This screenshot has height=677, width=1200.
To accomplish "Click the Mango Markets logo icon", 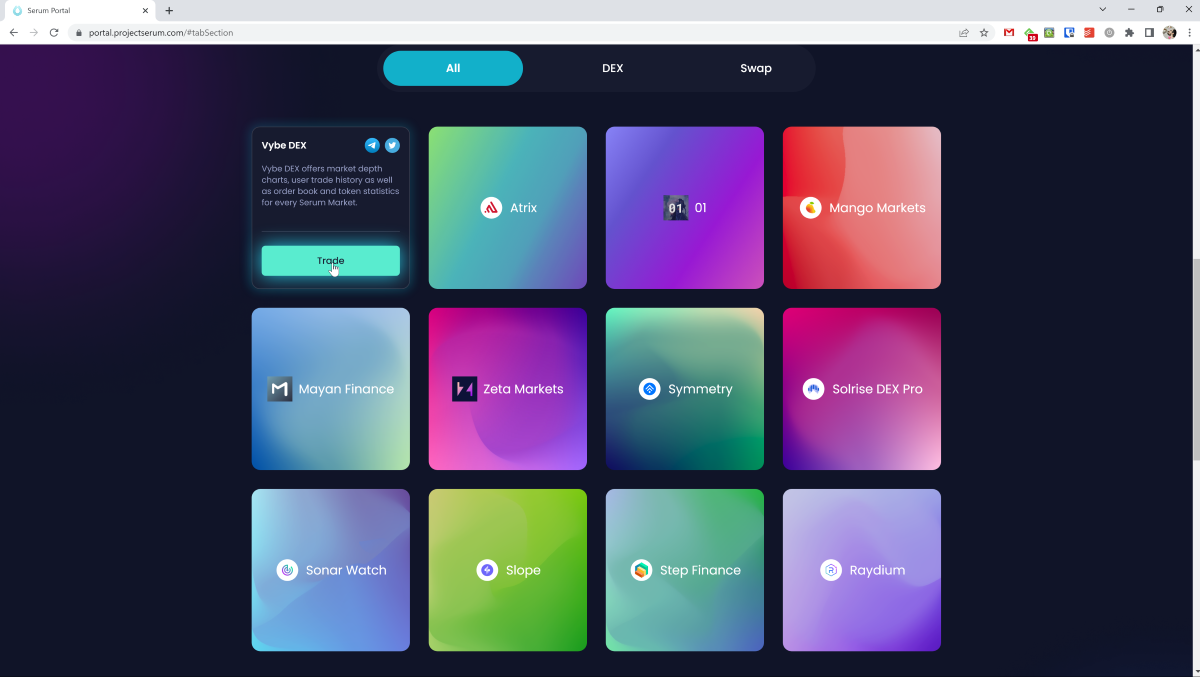I will click(811, 208).
